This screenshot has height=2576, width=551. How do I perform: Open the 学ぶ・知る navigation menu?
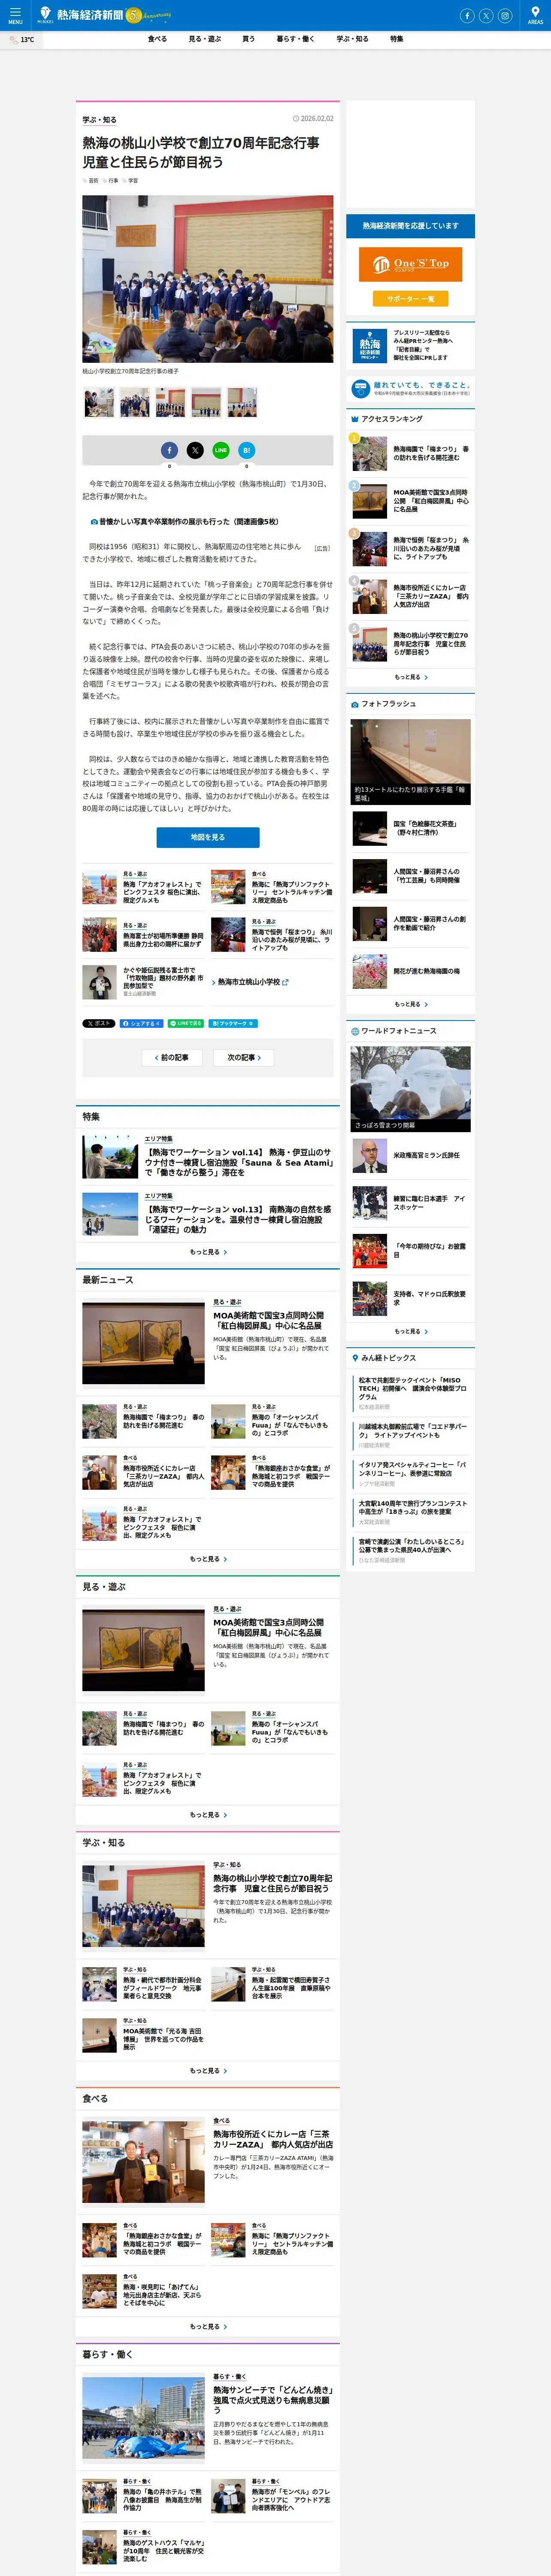pos(352,39)
